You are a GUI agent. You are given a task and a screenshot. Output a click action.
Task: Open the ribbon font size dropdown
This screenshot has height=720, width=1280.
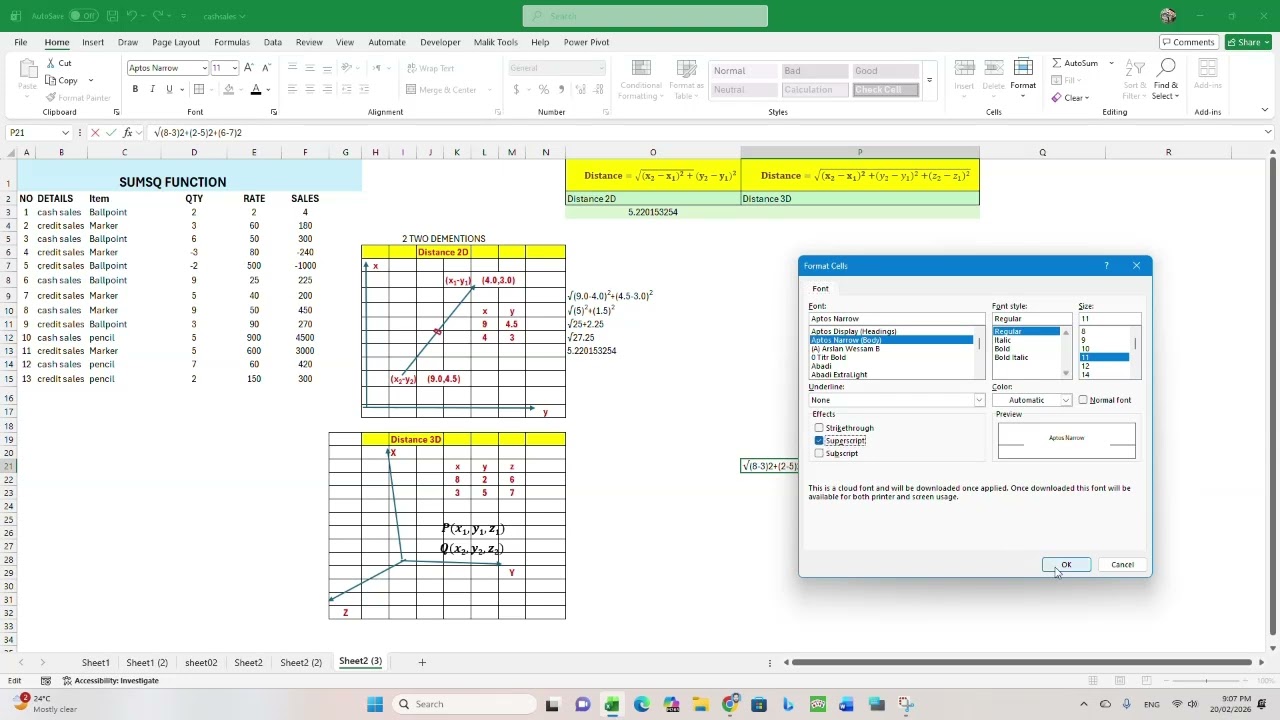tap(234, 68)
